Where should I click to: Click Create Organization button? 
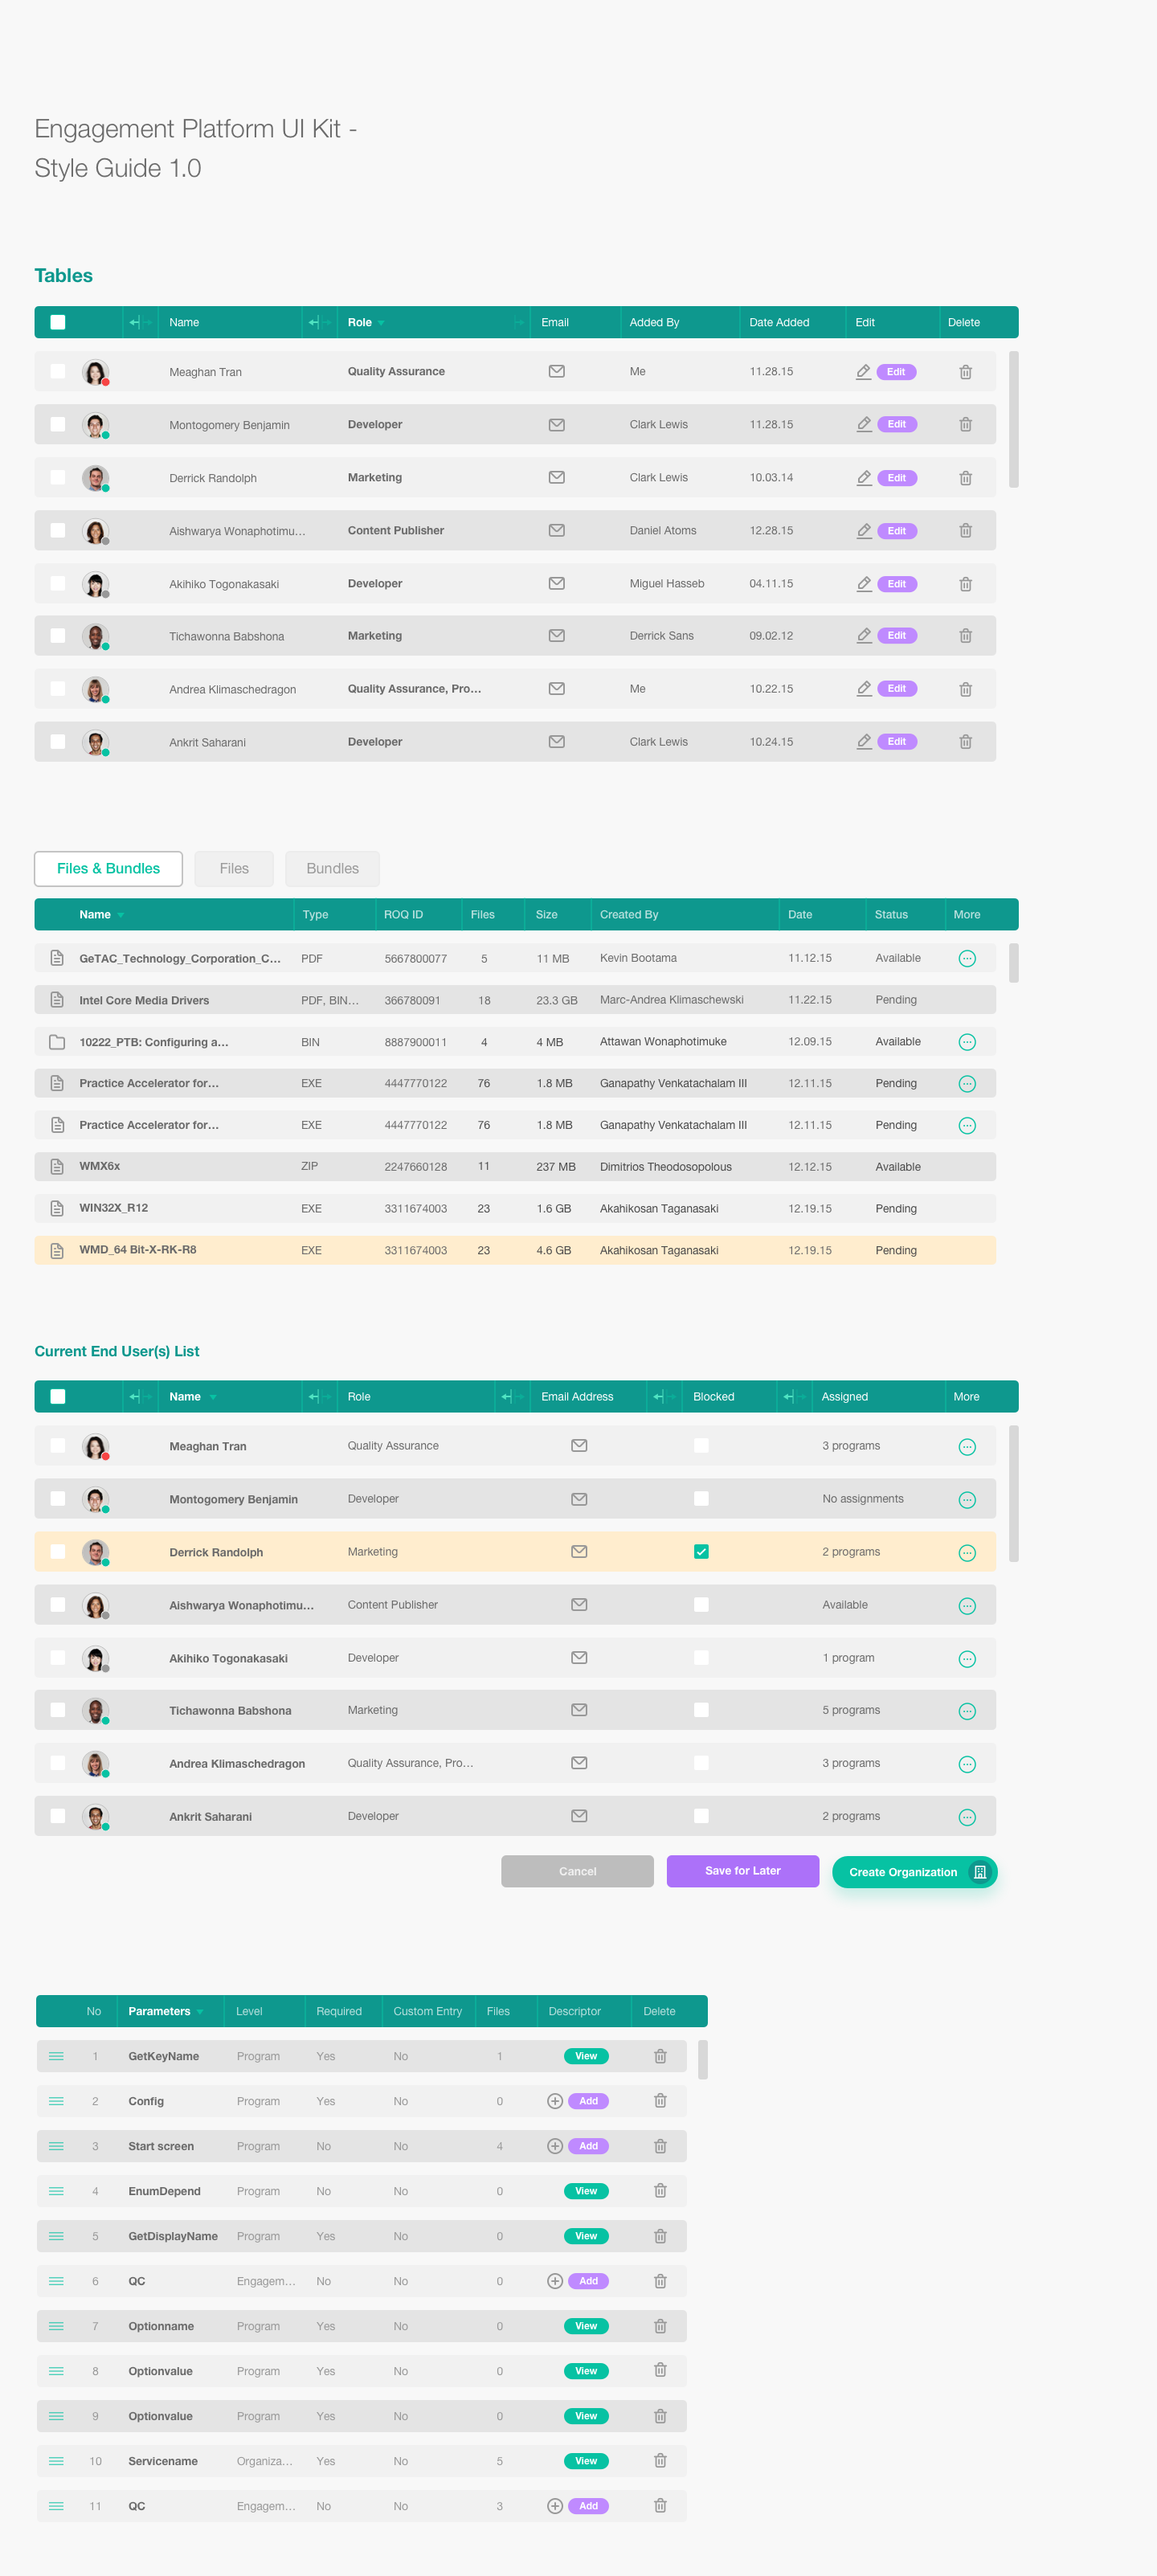[915, 1872]
